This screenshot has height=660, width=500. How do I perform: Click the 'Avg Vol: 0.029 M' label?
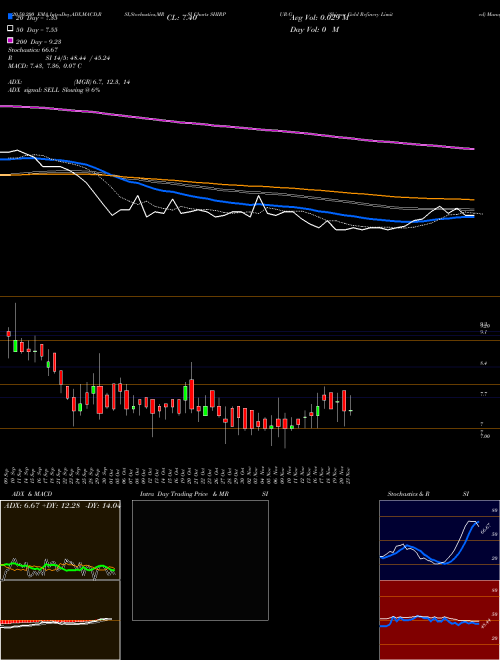[x=319, y=18]
